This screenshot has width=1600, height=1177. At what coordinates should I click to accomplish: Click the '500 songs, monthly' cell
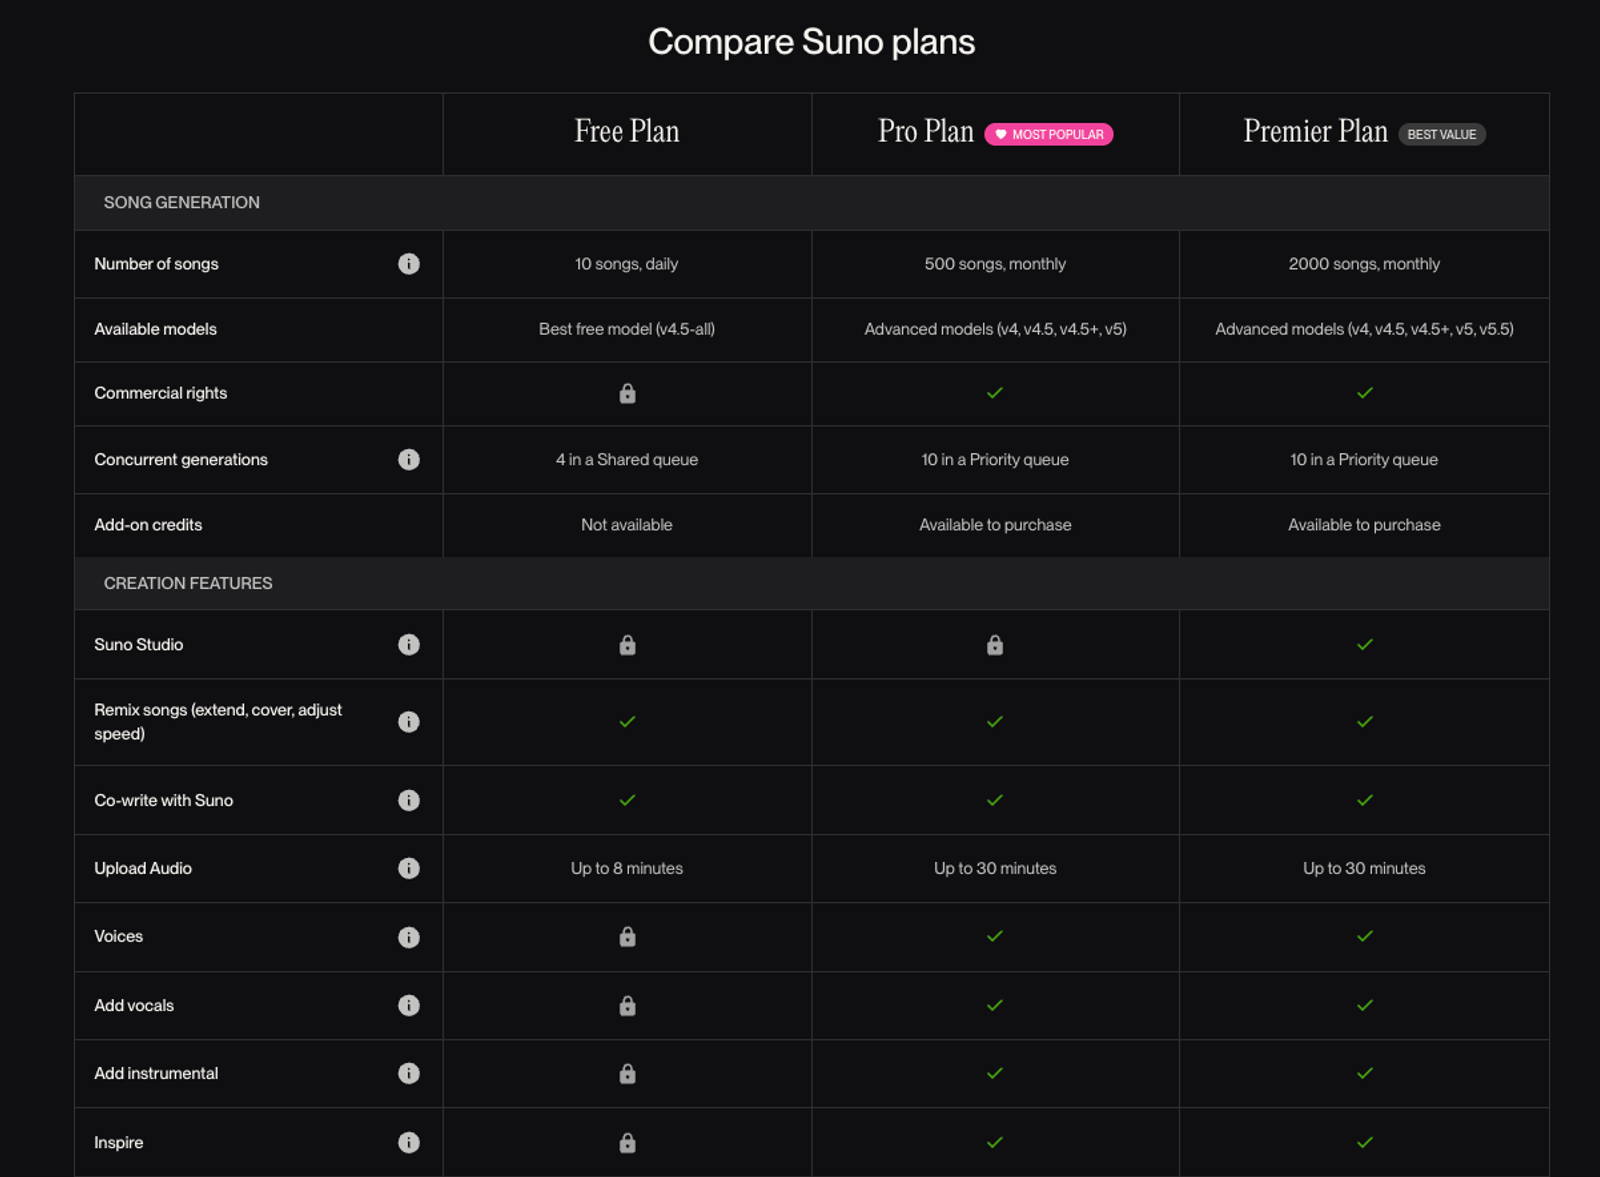pos(995,264)
